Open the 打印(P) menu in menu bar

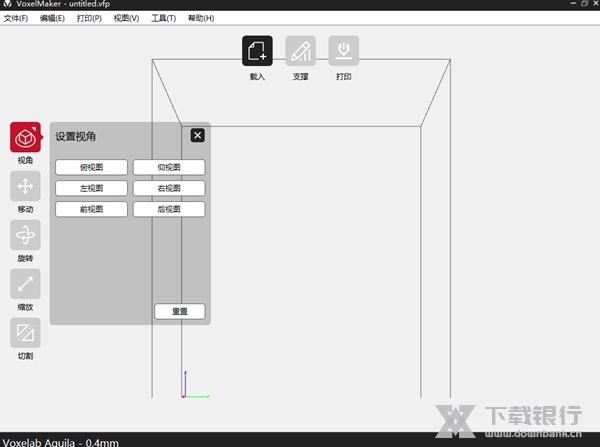coord(90,18)
